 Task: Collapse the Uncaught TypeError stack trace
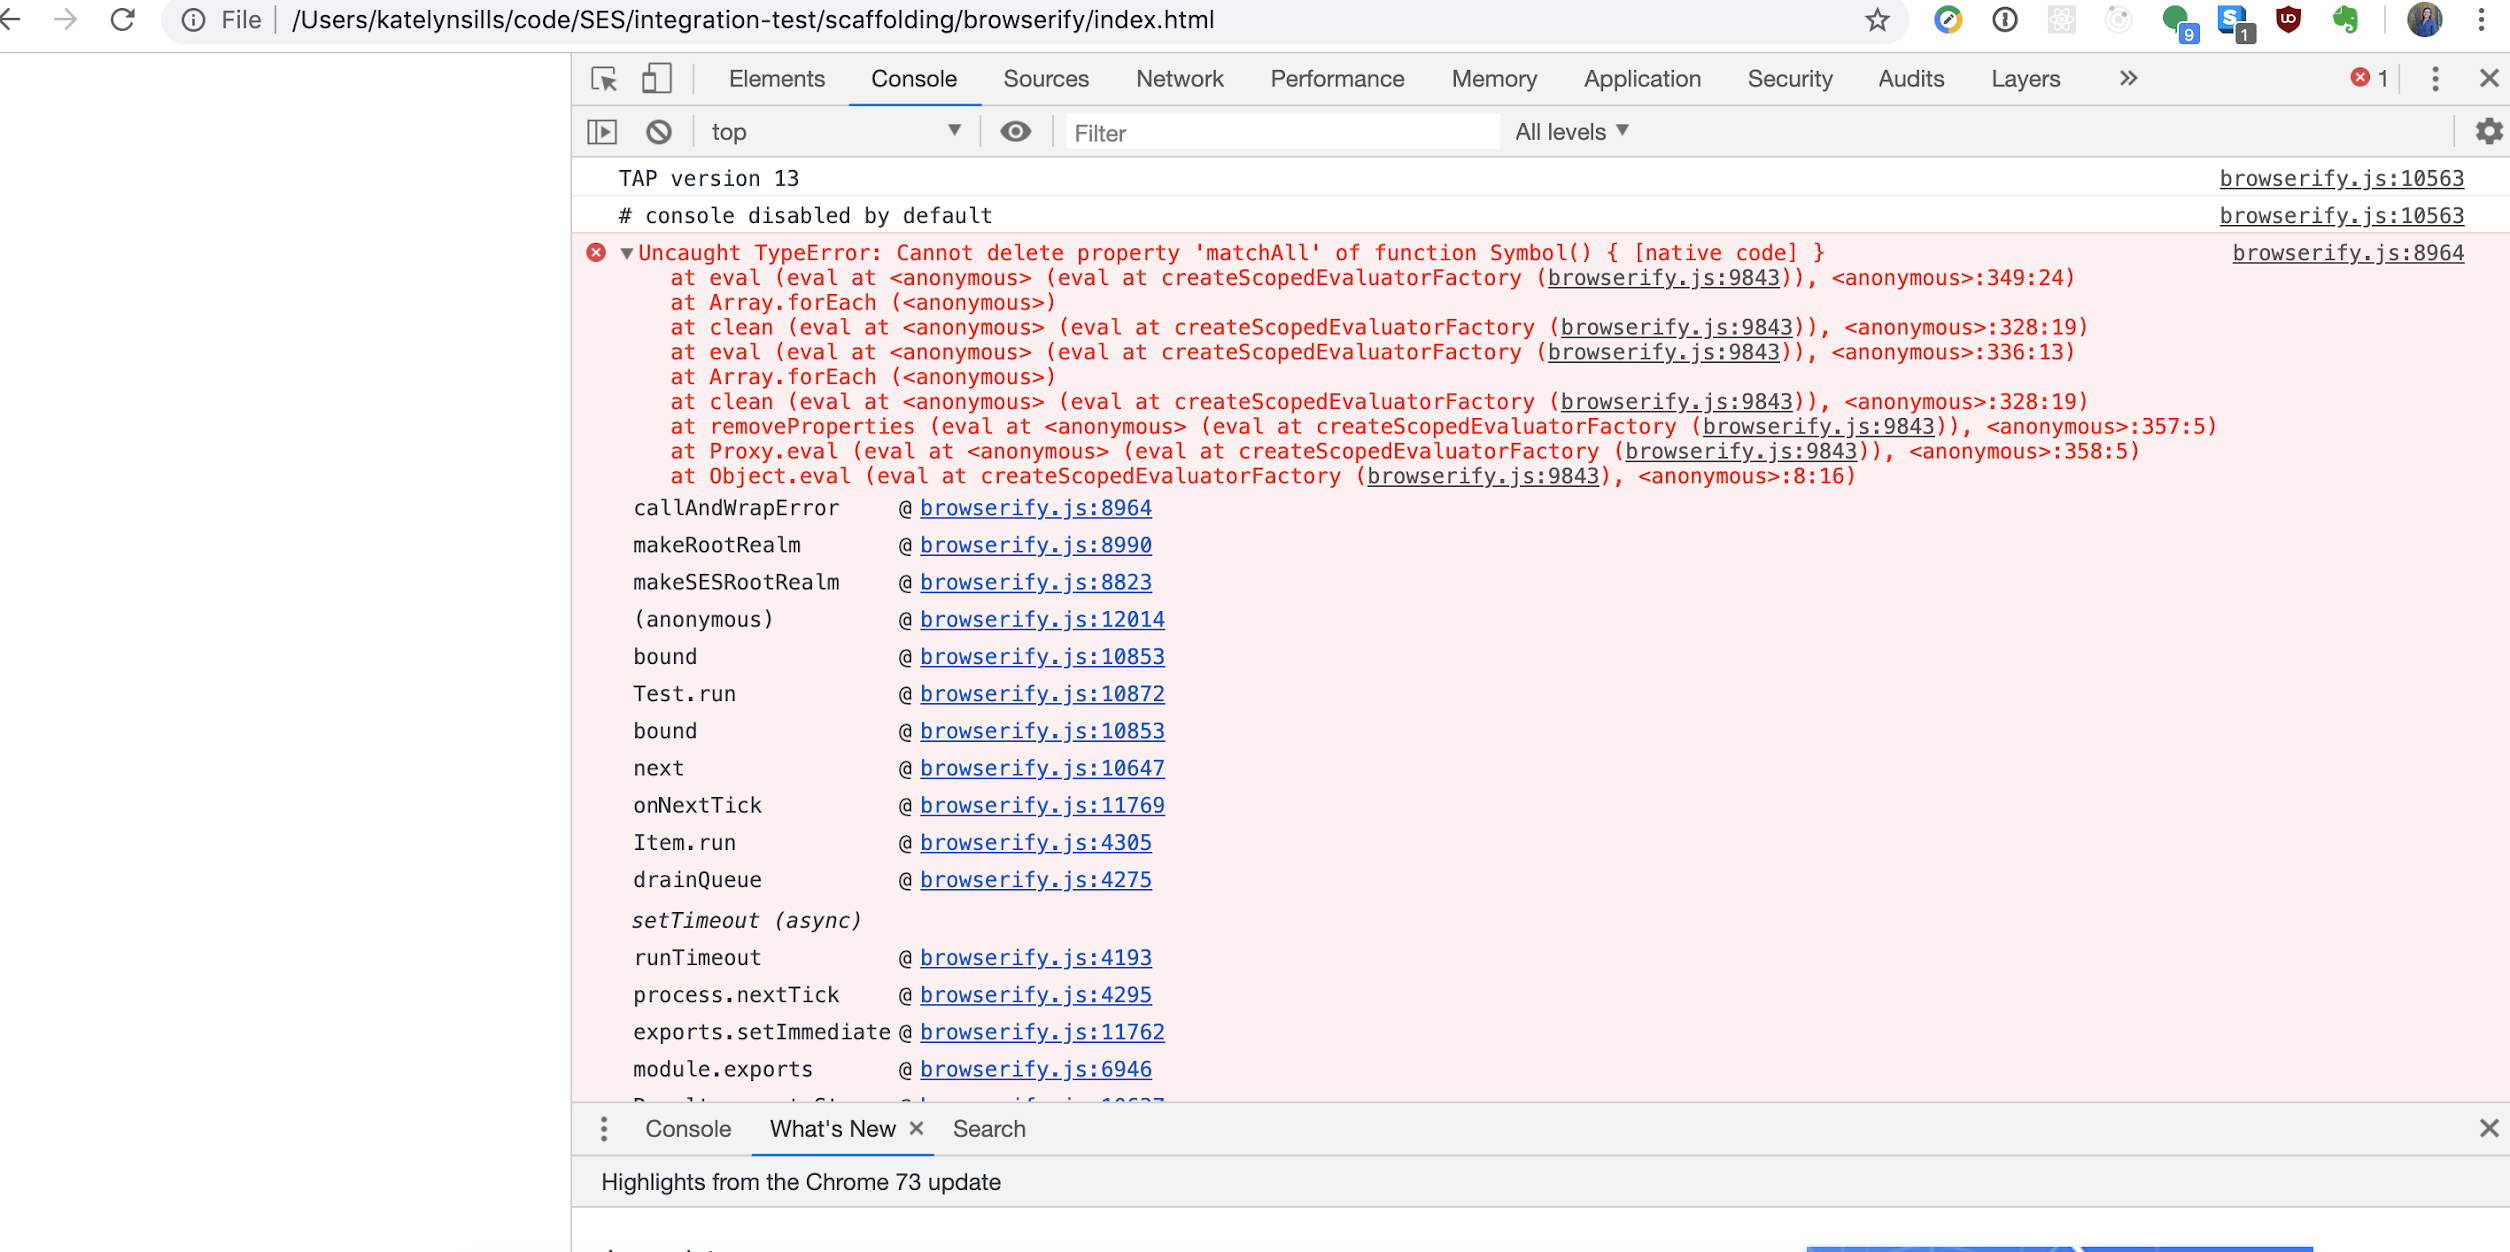tap(627, 252)
